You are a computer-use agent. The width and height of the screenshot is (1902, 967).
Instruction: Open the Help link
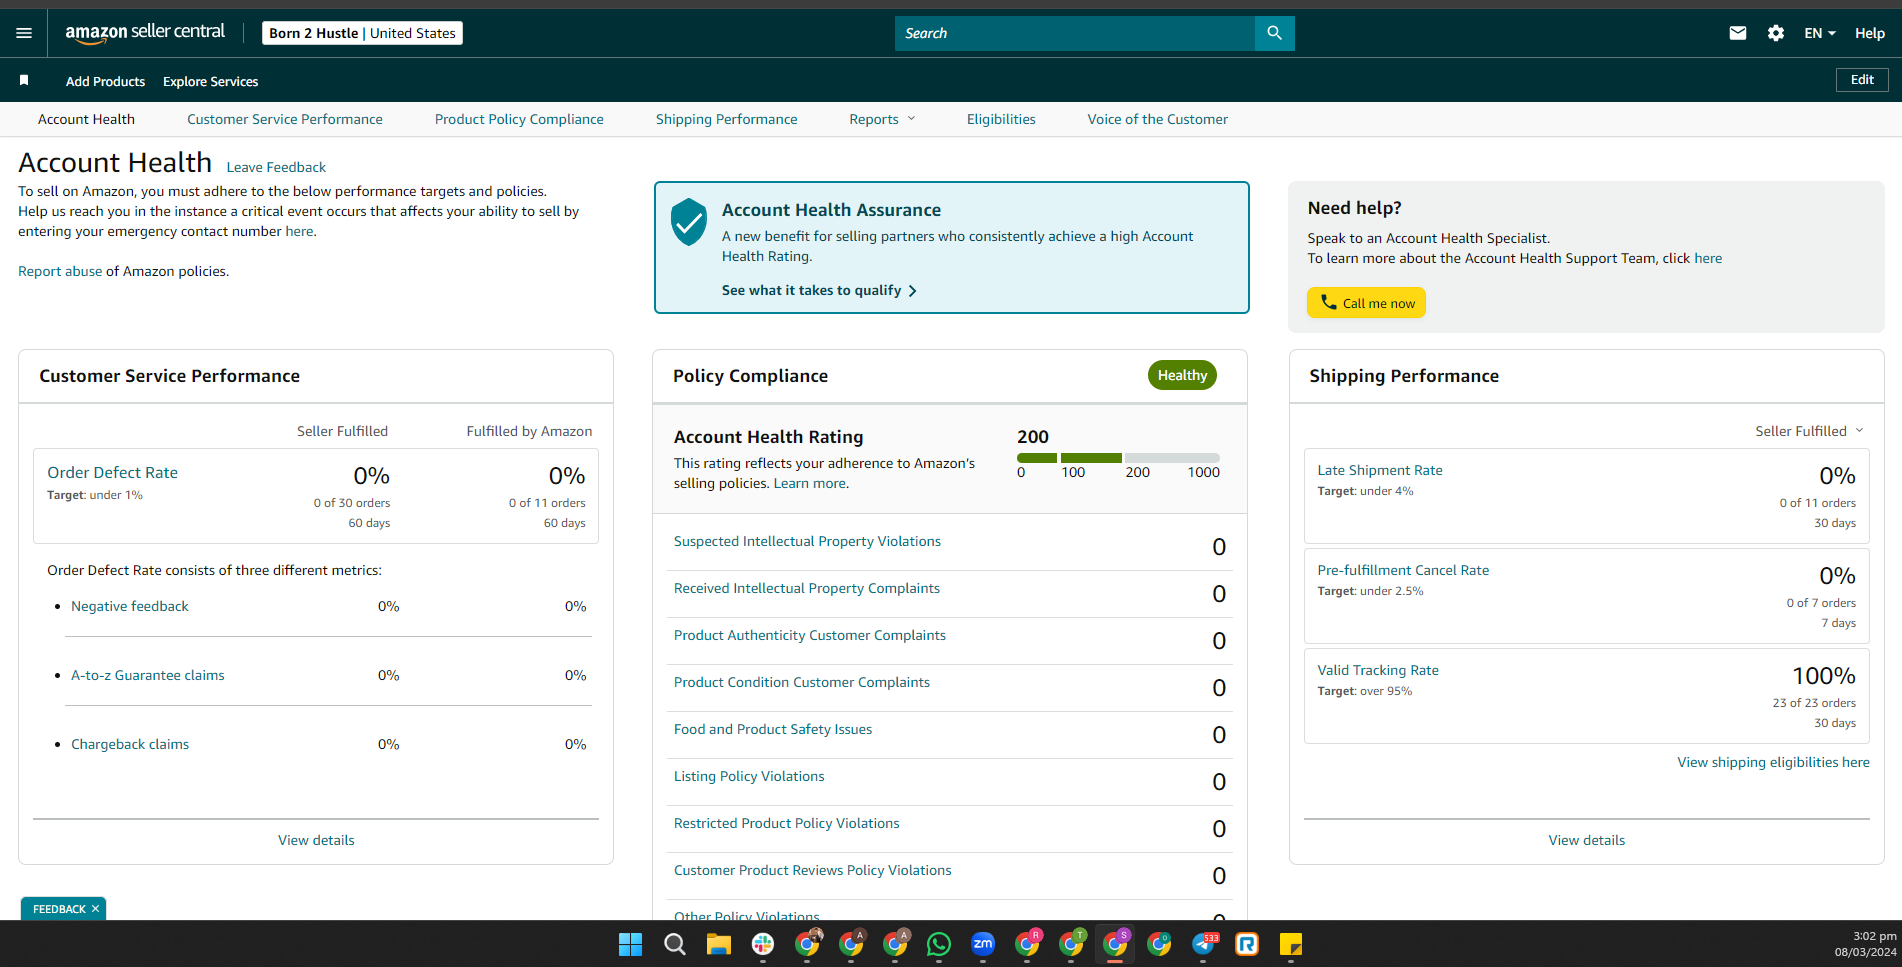pos(1870,33)
